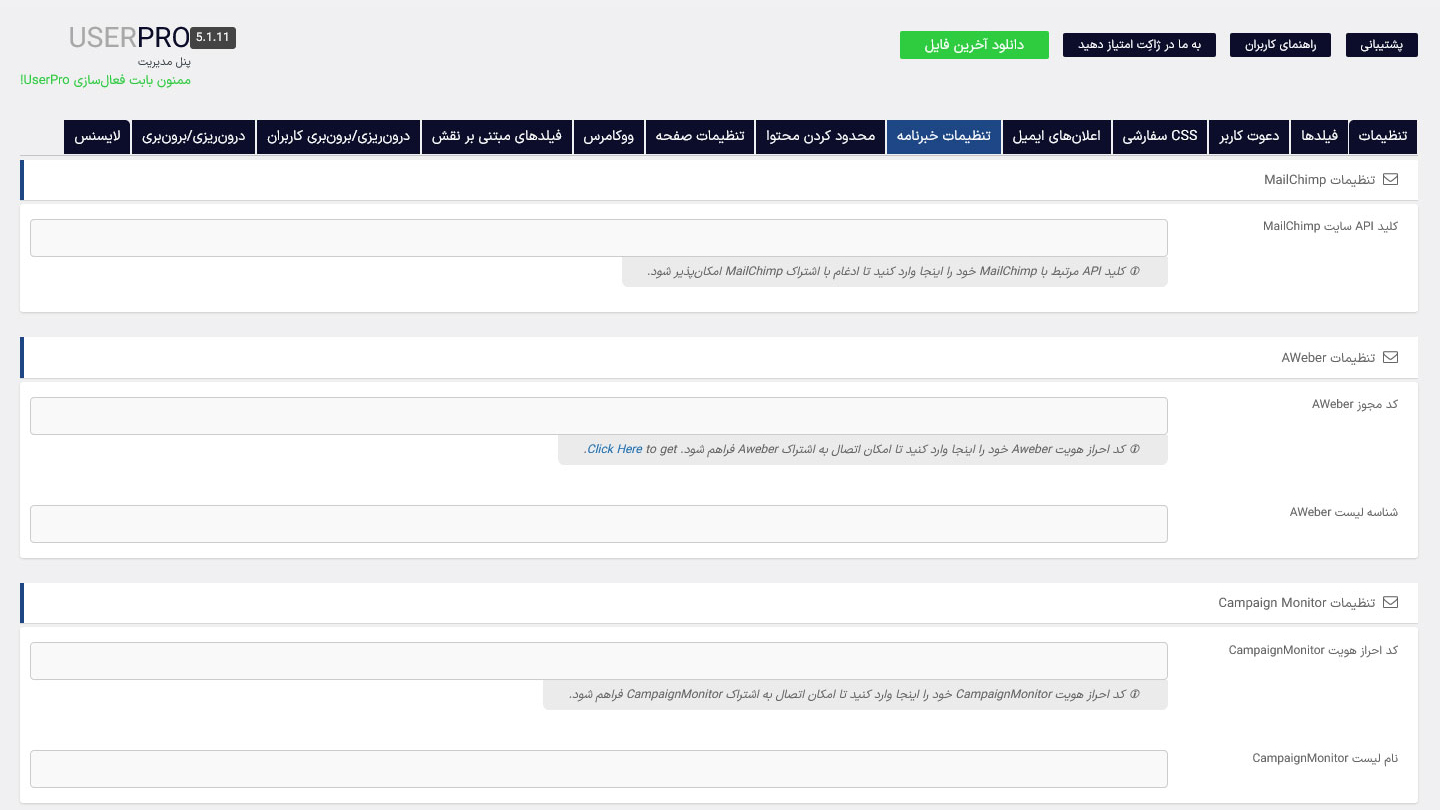Click the UserPro logo
This screenshot has width=1440, height=810.
click(129, 38)
